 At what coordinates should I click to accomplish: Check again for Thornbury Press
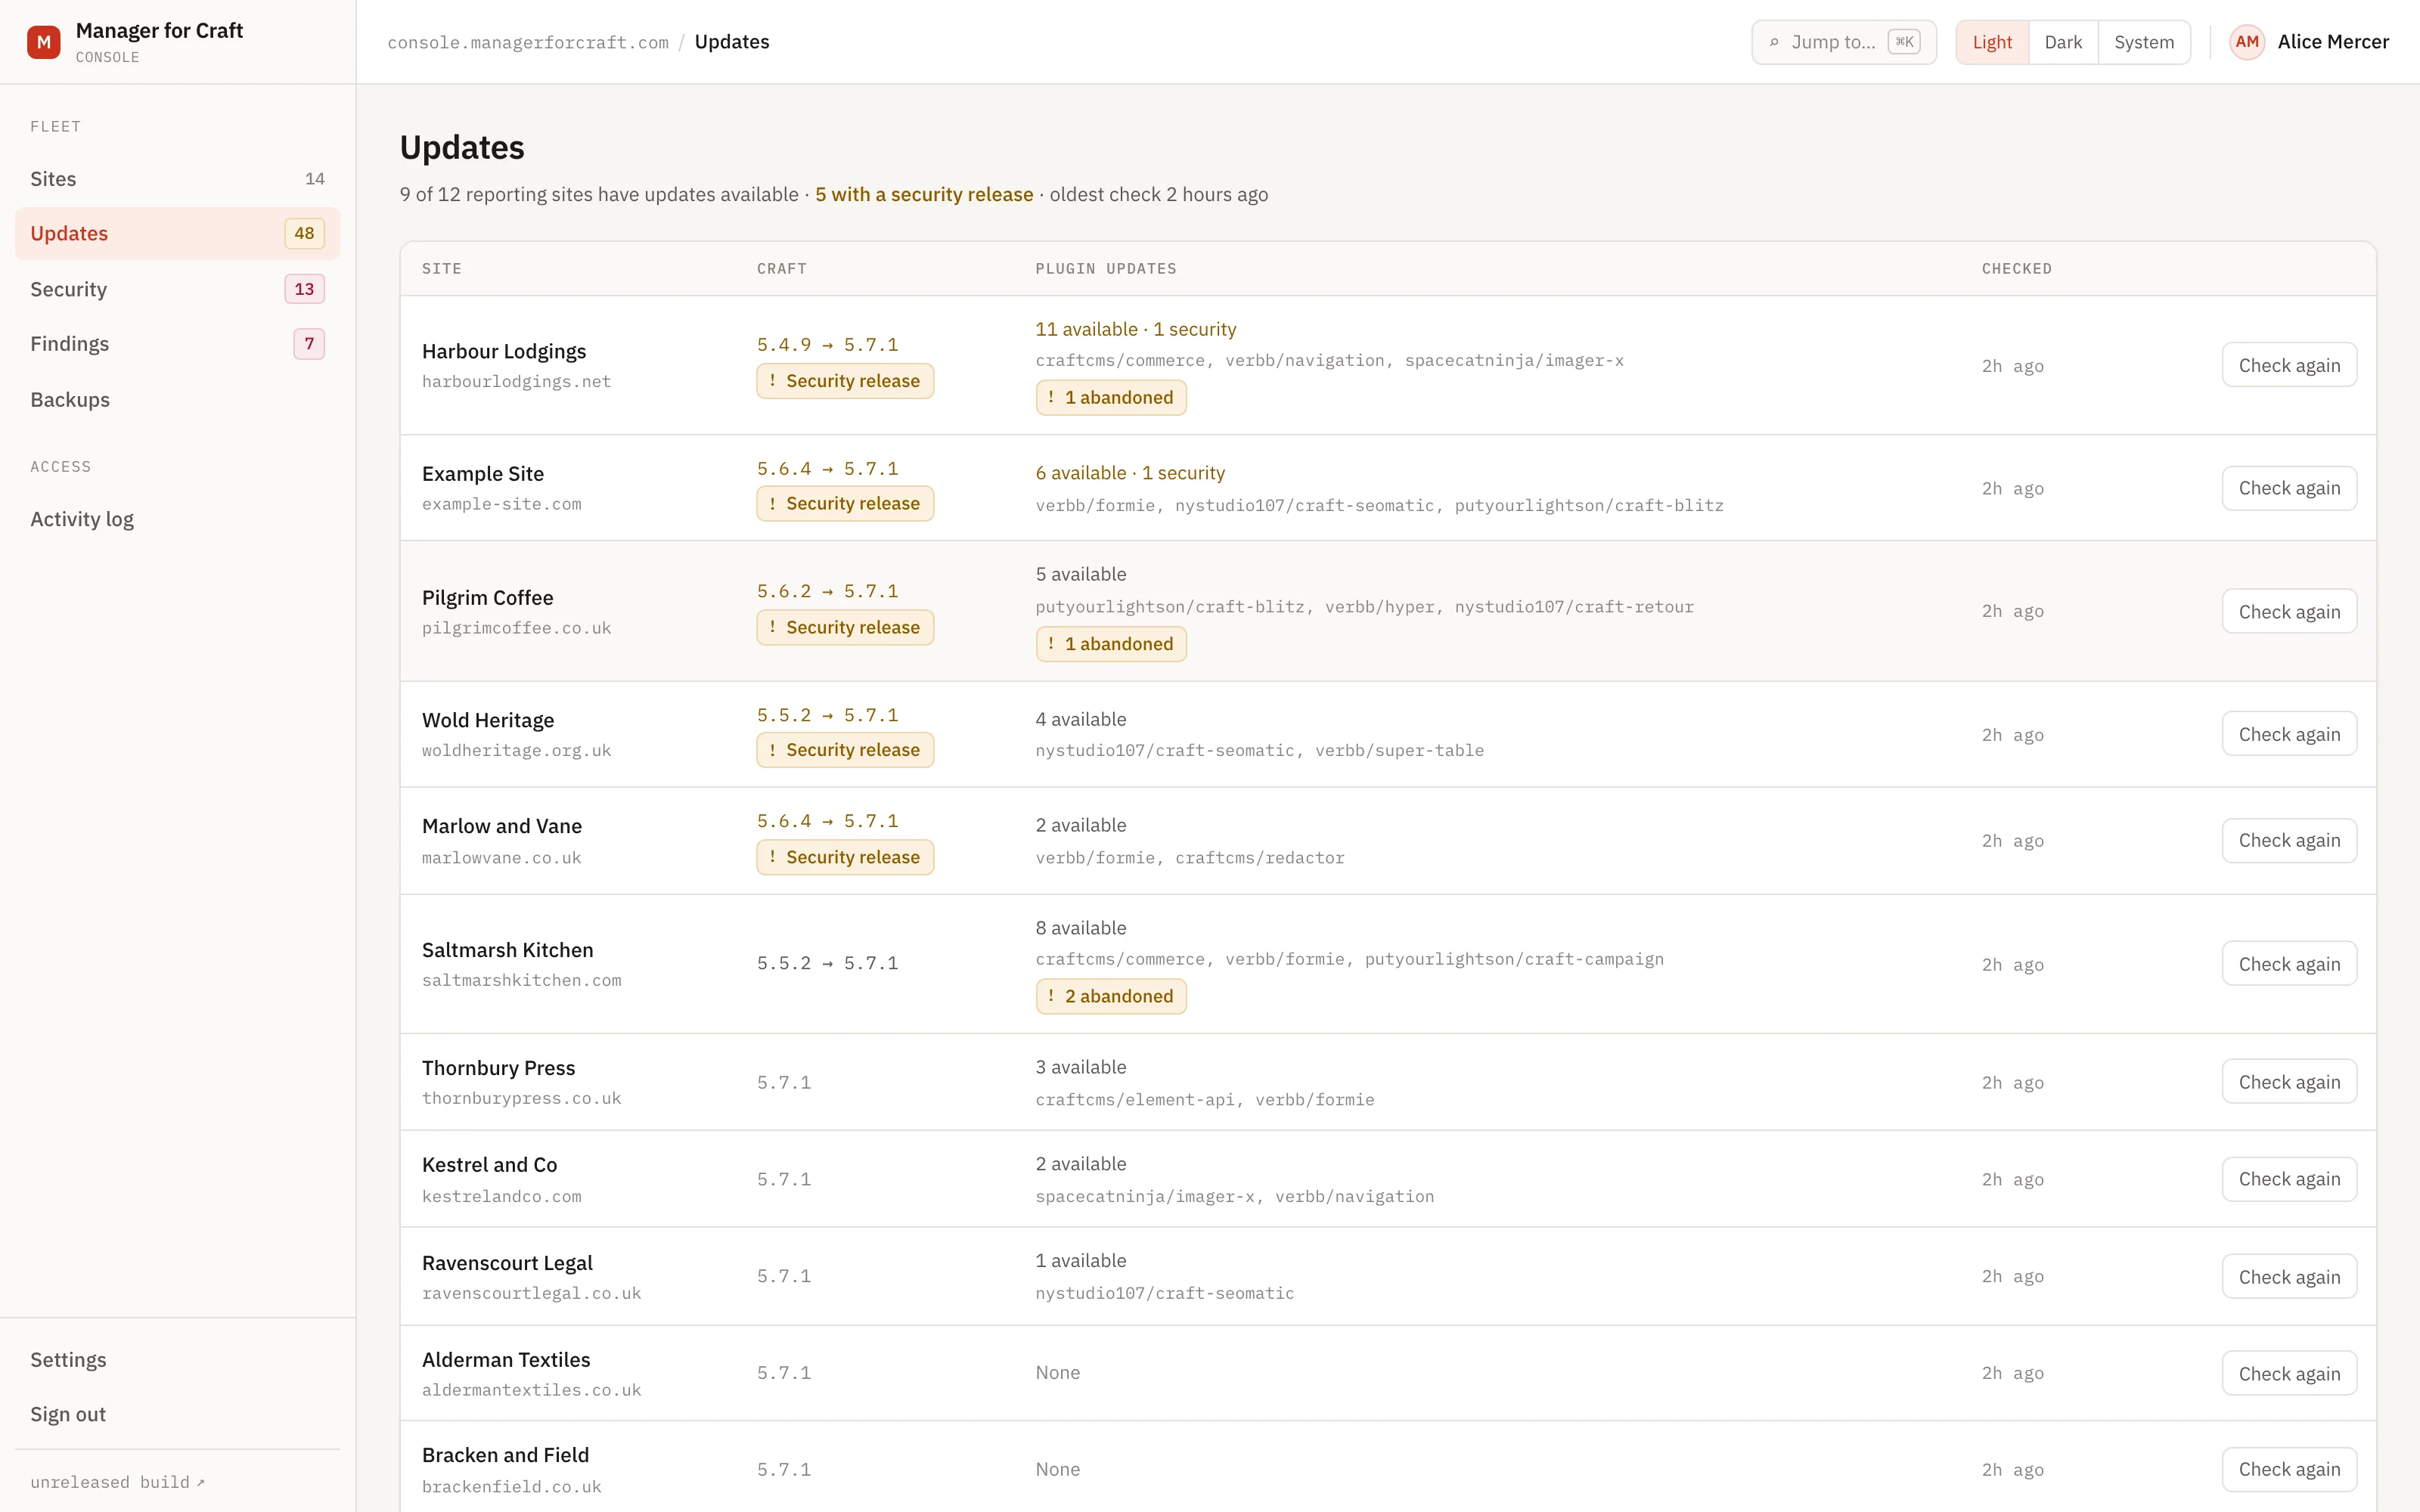click(2289, 1082)
